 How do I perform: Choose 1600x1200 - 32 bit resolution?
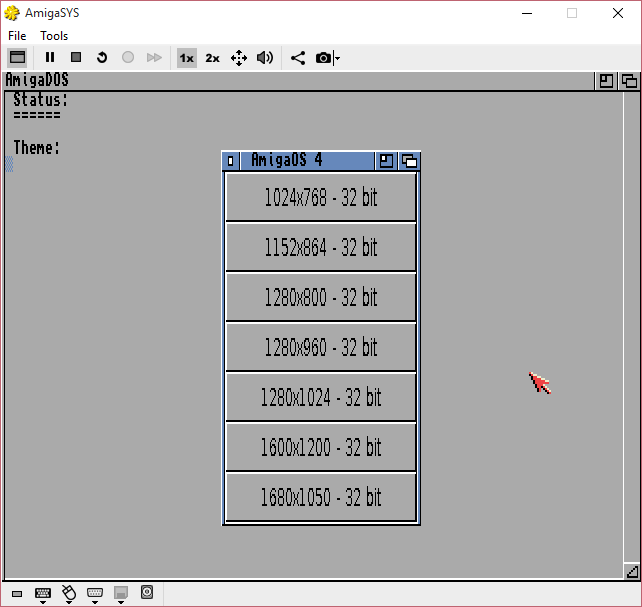pyautogui.click(x=321, y=447)
